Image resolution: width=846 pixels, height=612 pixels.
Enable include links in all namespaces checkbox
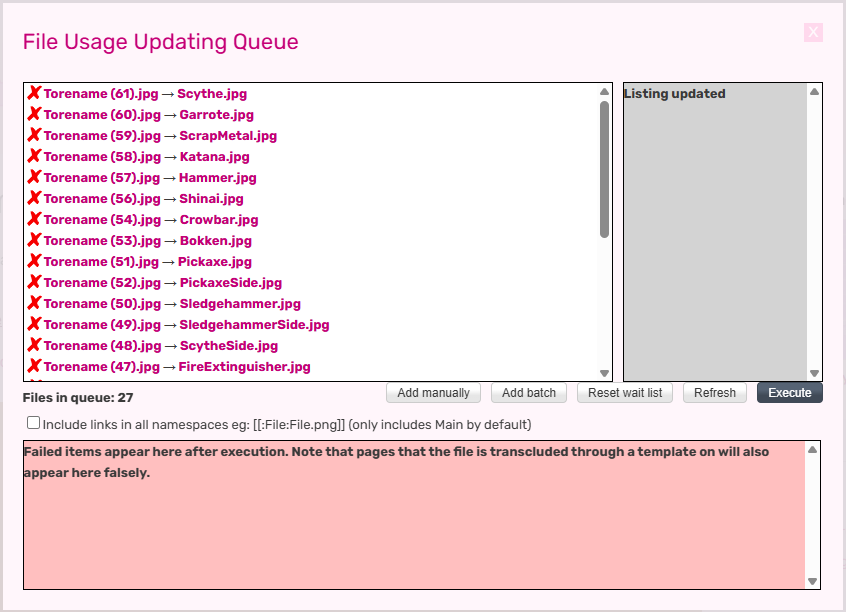(x=33, y=423)
